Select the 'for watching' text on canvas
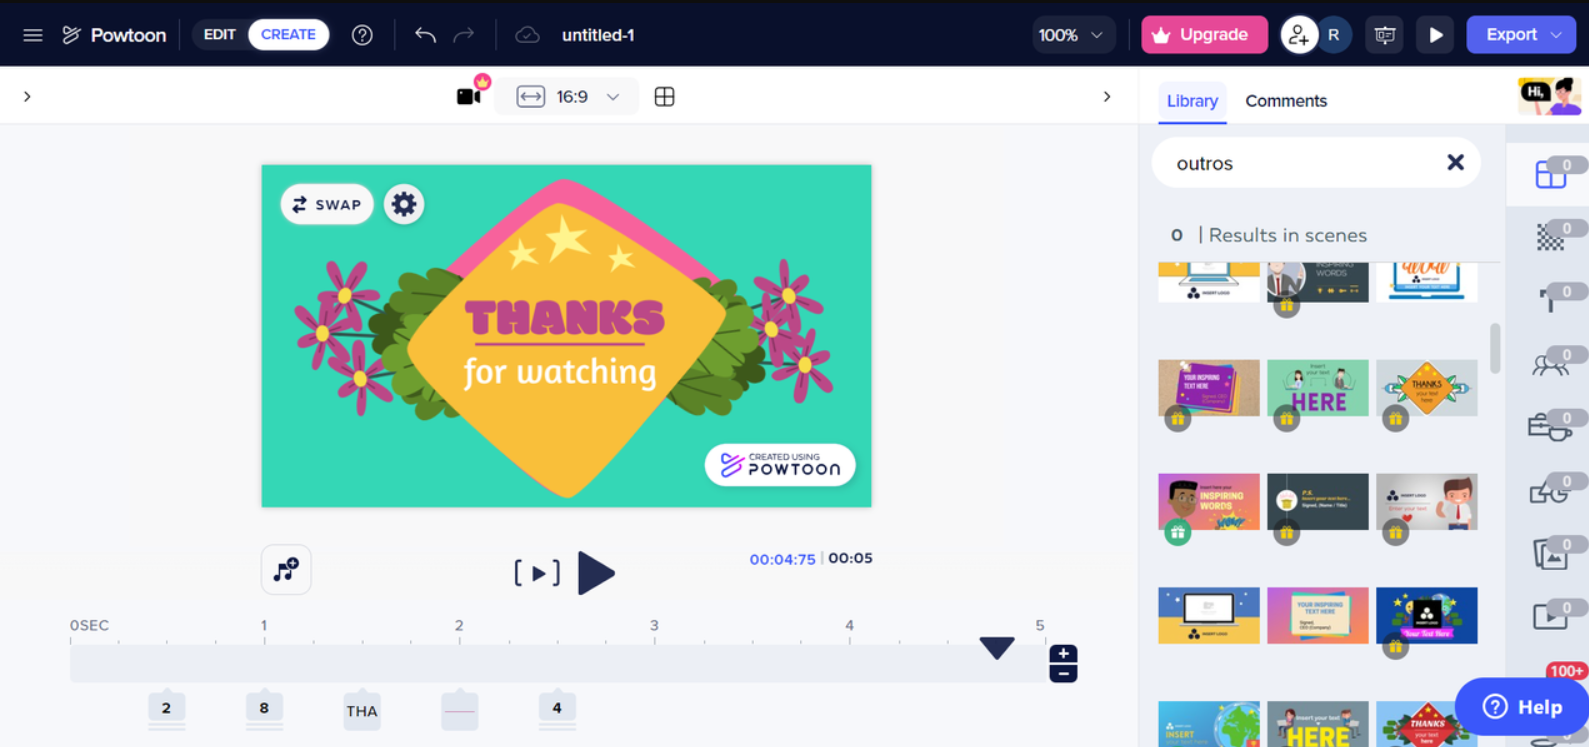The height and width of the screenshot is (747, 1589). (x=560, y=372)
